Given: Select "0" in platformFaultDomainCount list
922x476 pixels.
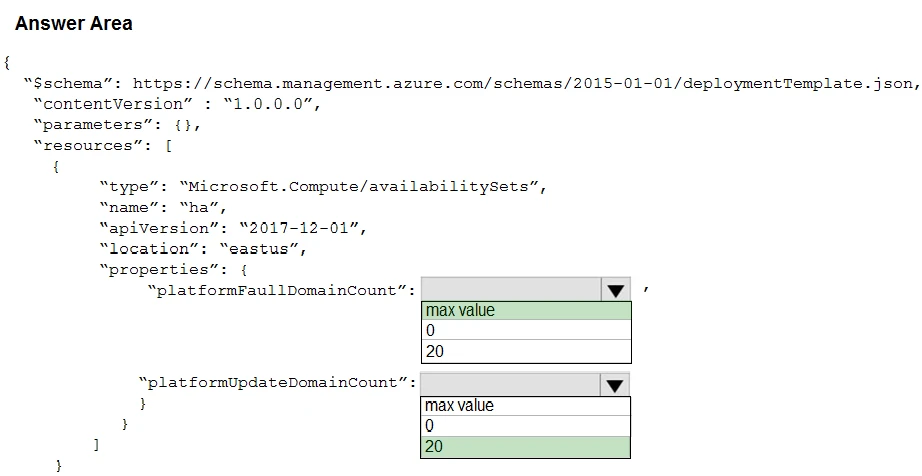Looking at the screenshot, I should coord(526,331).
